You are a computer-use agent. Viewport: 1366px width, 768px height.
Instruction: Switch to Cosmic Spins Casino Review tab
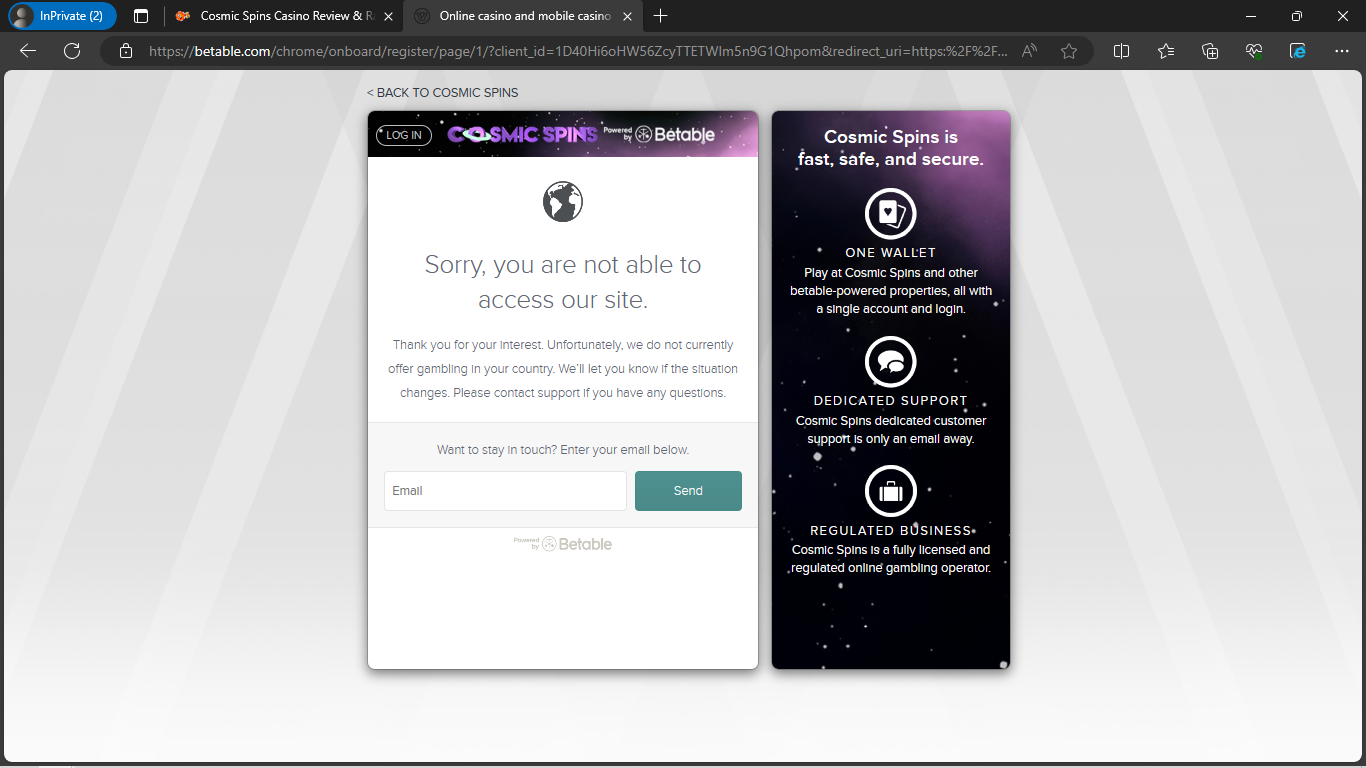coord(275,16)
